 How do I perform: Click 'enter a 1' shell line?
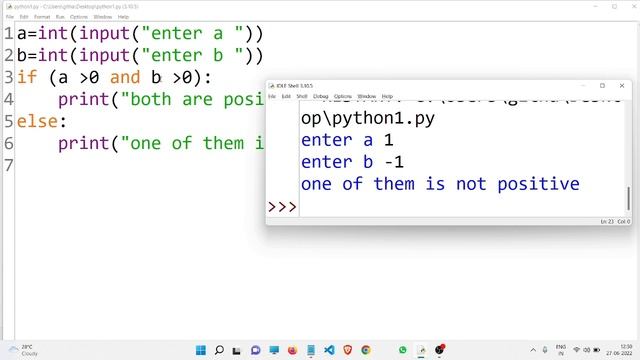pos(347,140)
